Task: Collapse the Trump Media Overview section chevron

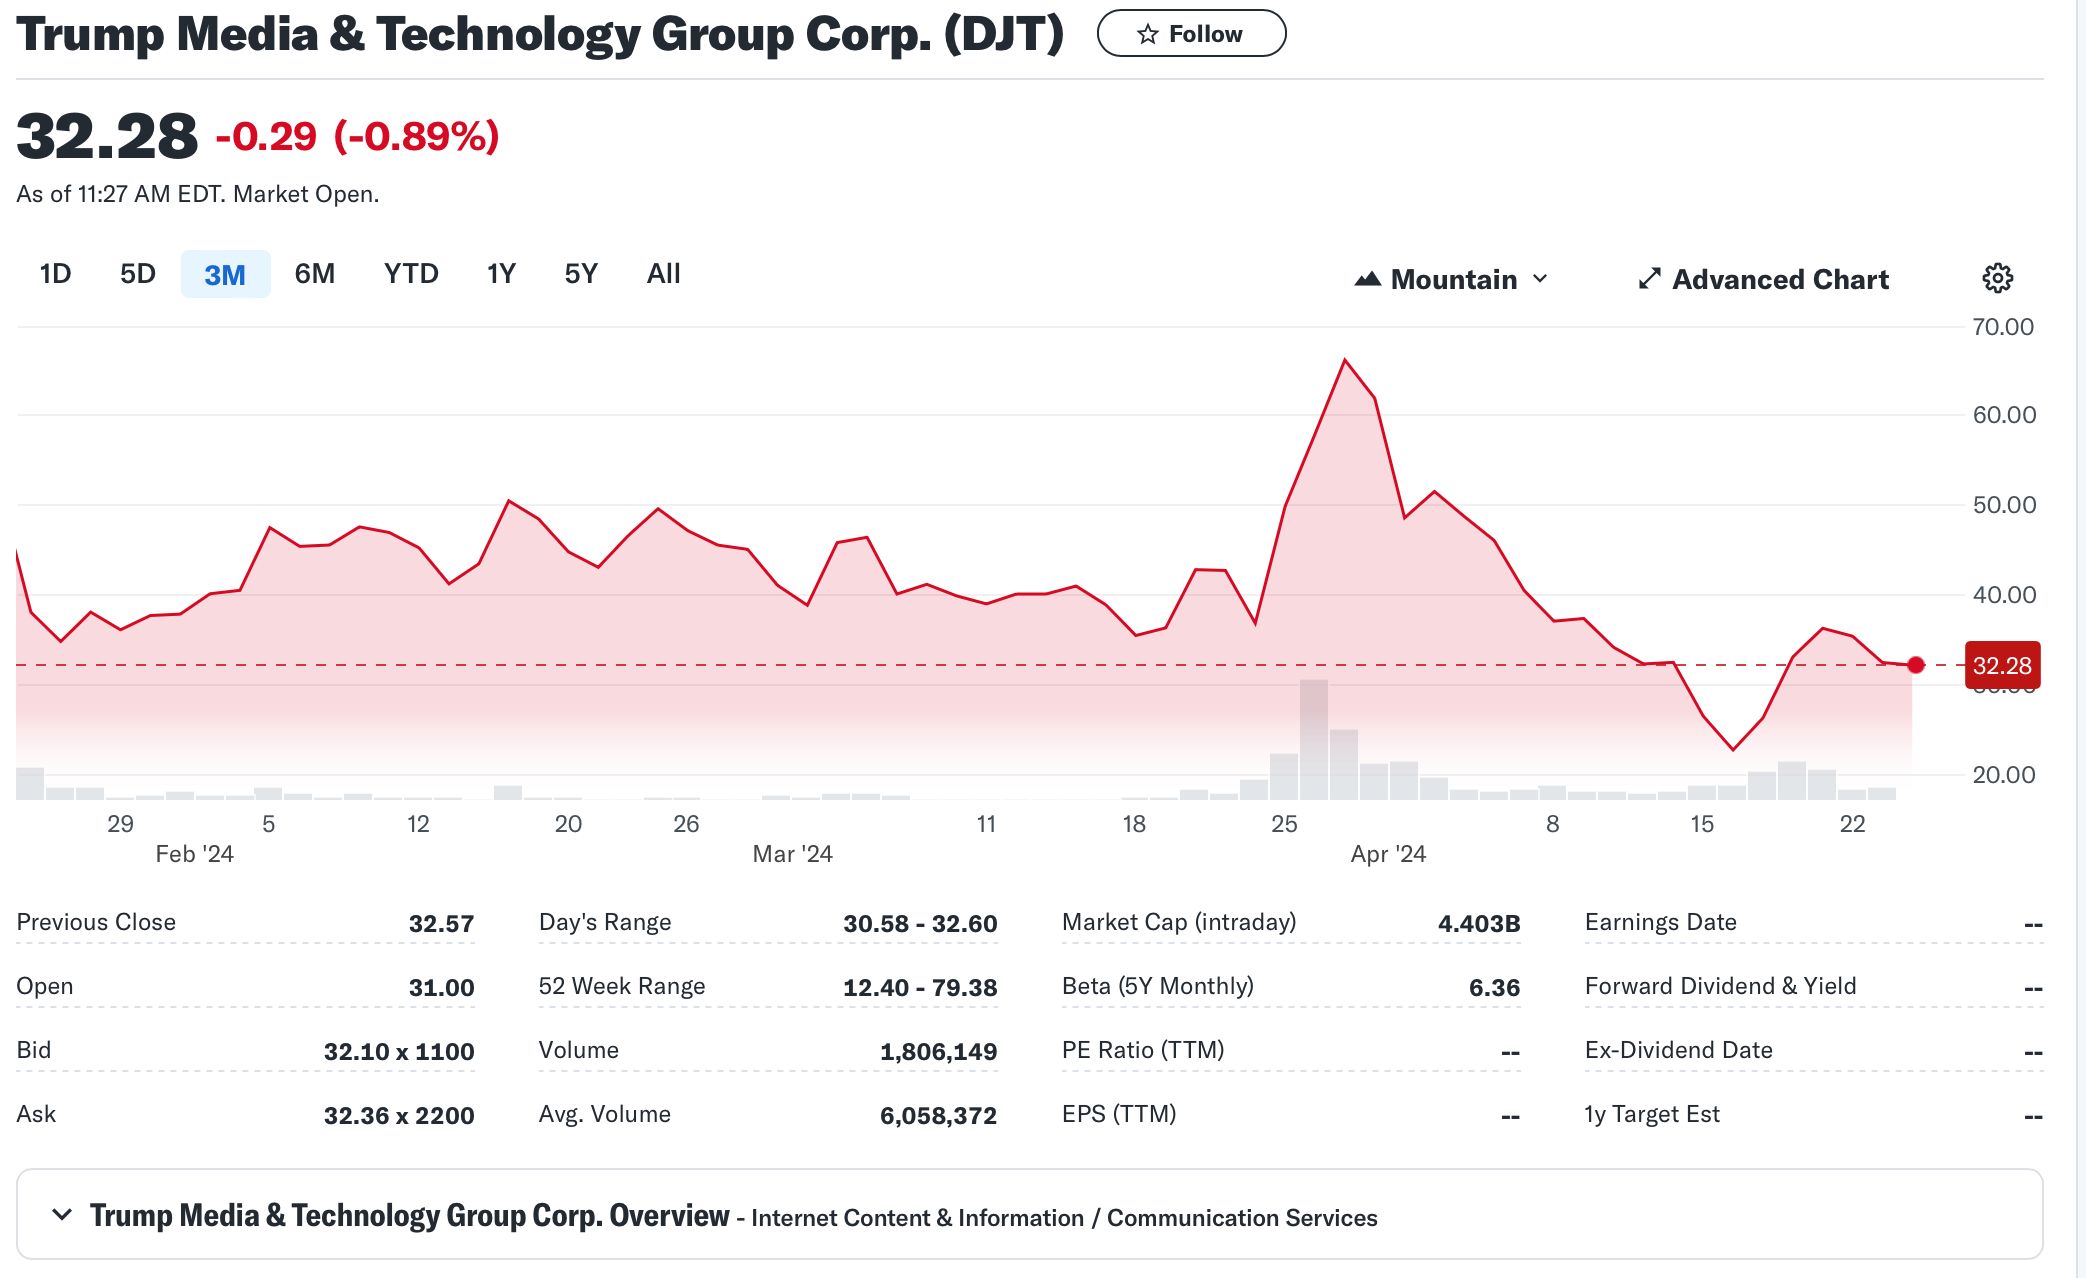Action: [62, 1214]
